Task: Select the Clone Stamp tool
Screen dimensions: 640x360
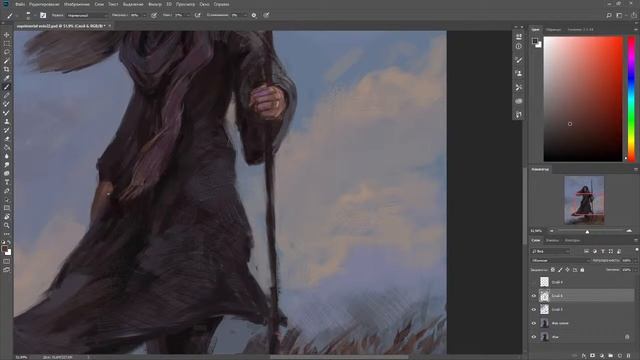Action: pos(7,122)
